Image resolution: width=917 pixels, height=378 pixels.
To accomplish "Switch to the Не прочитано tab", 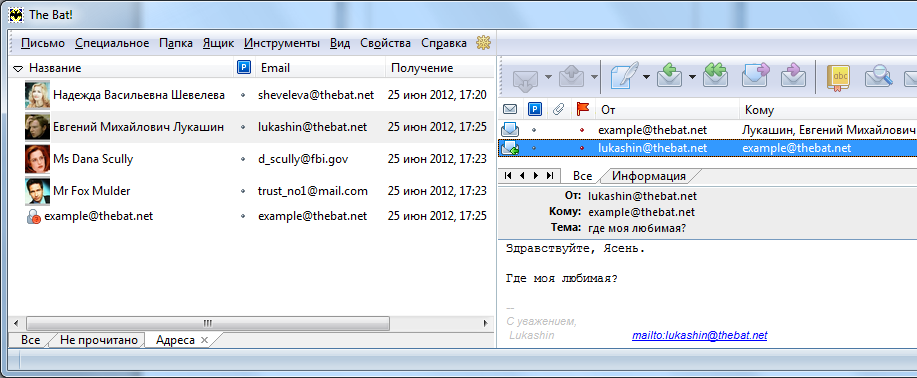I will tap(99, 340).
